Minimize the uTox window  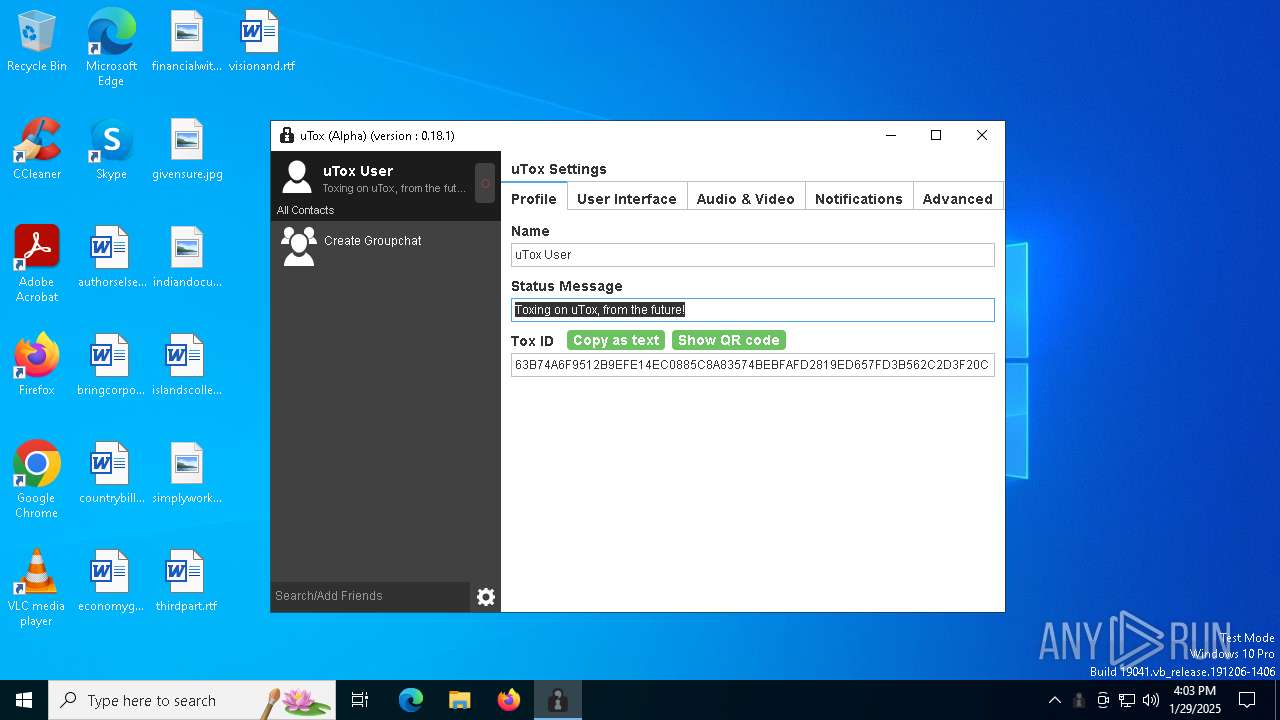tap(890, 136)
